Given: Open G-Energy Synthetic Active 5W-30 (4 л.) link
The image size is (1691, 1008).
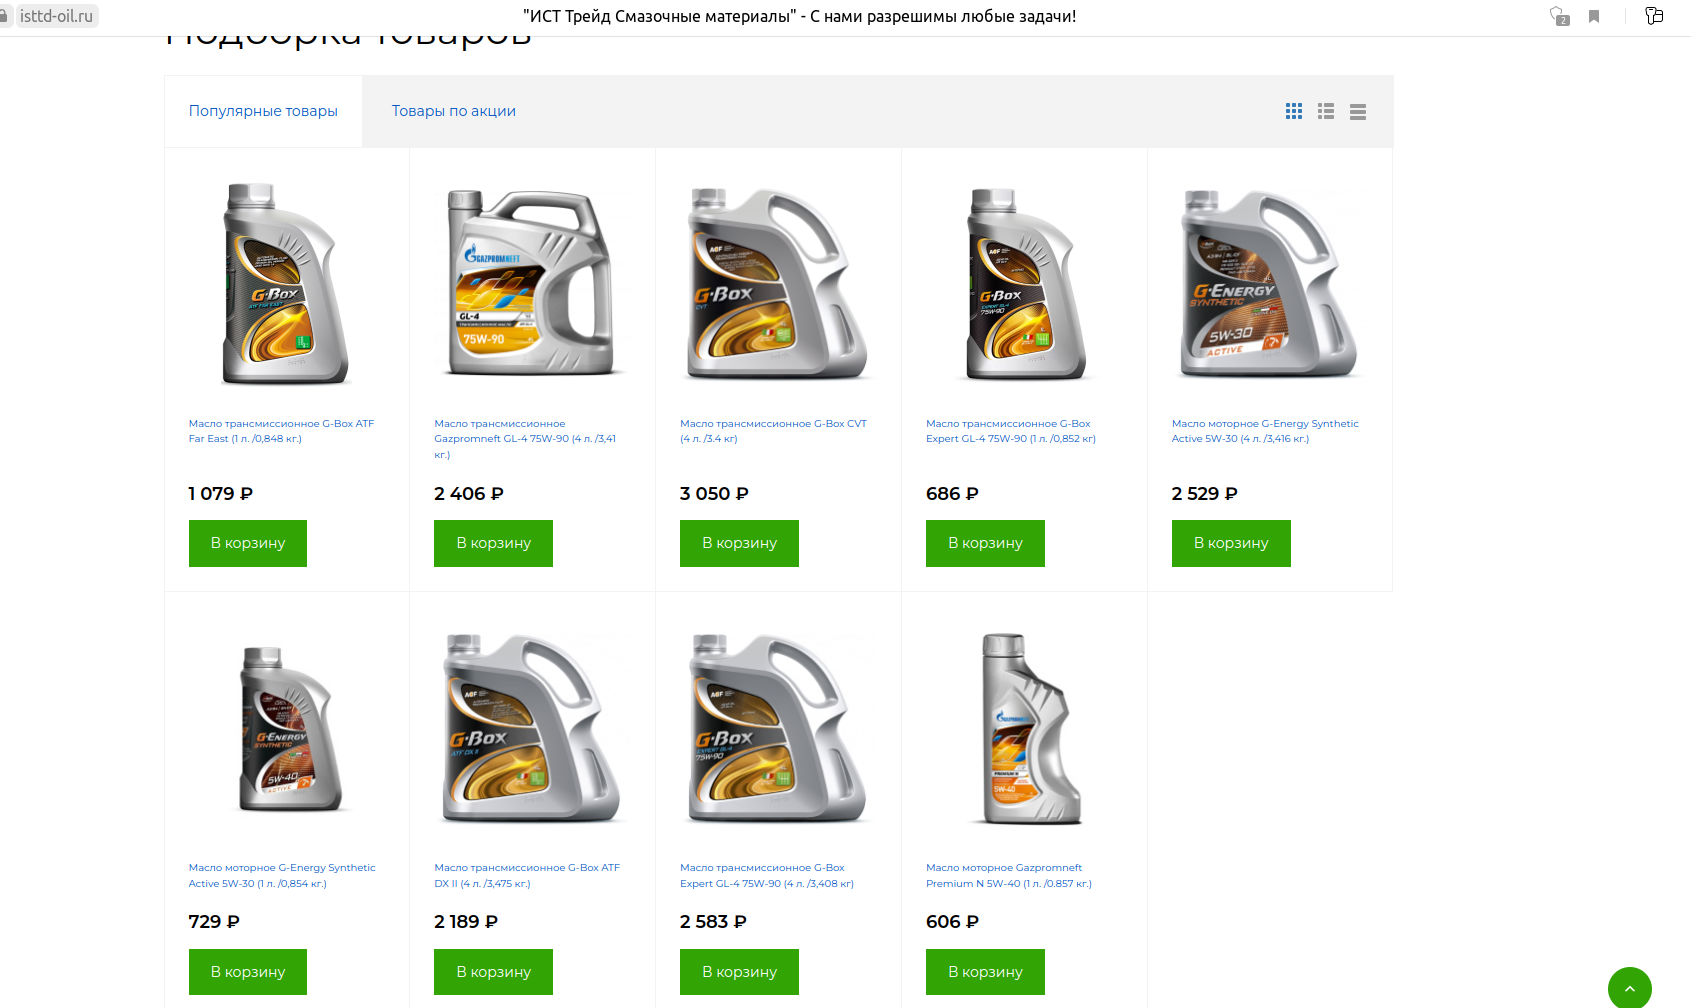Looking at the screenshot, I should pos(1265,431).
